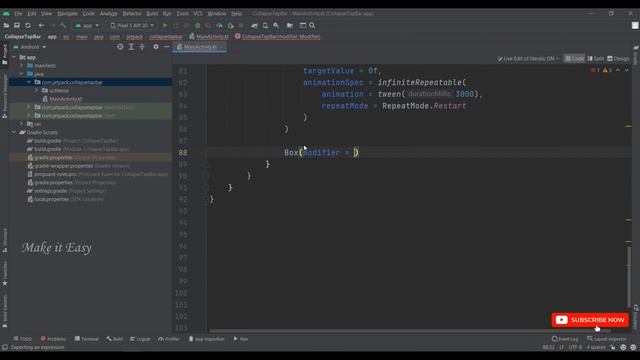Sync project with Gradle files icon
Image resolution: width=640 pixels, height=360 pixels.
point(254,25)
